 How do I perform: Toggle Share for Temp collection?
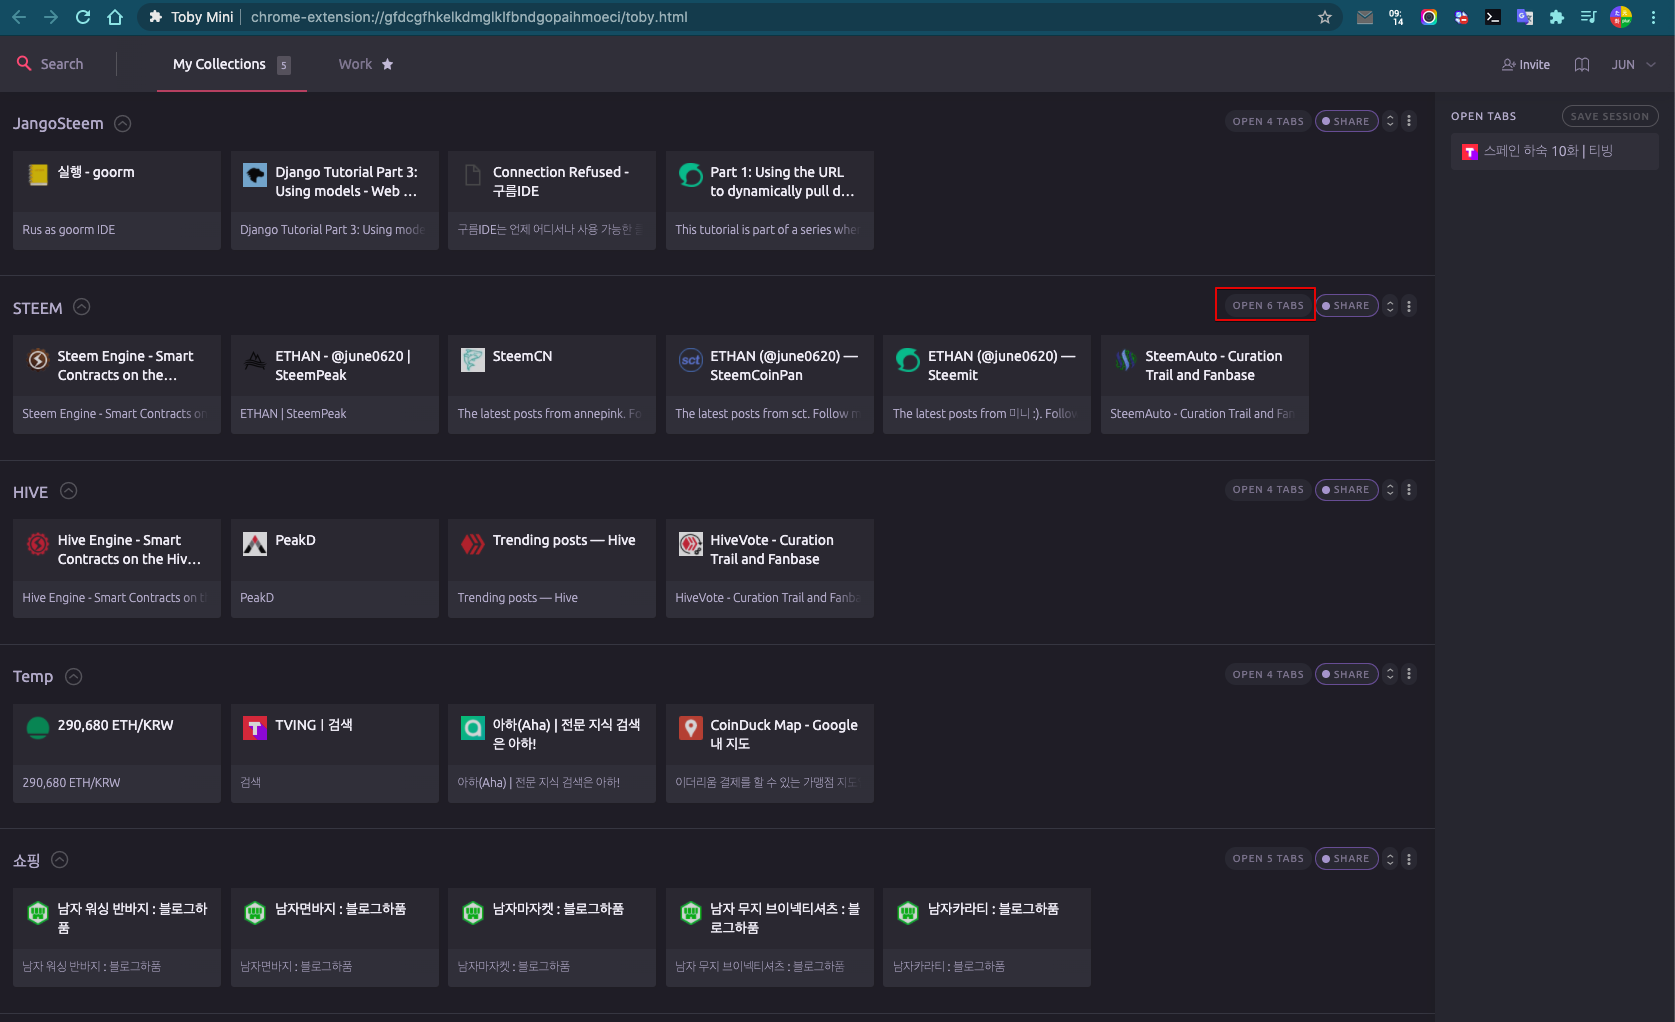(1347, 674)
